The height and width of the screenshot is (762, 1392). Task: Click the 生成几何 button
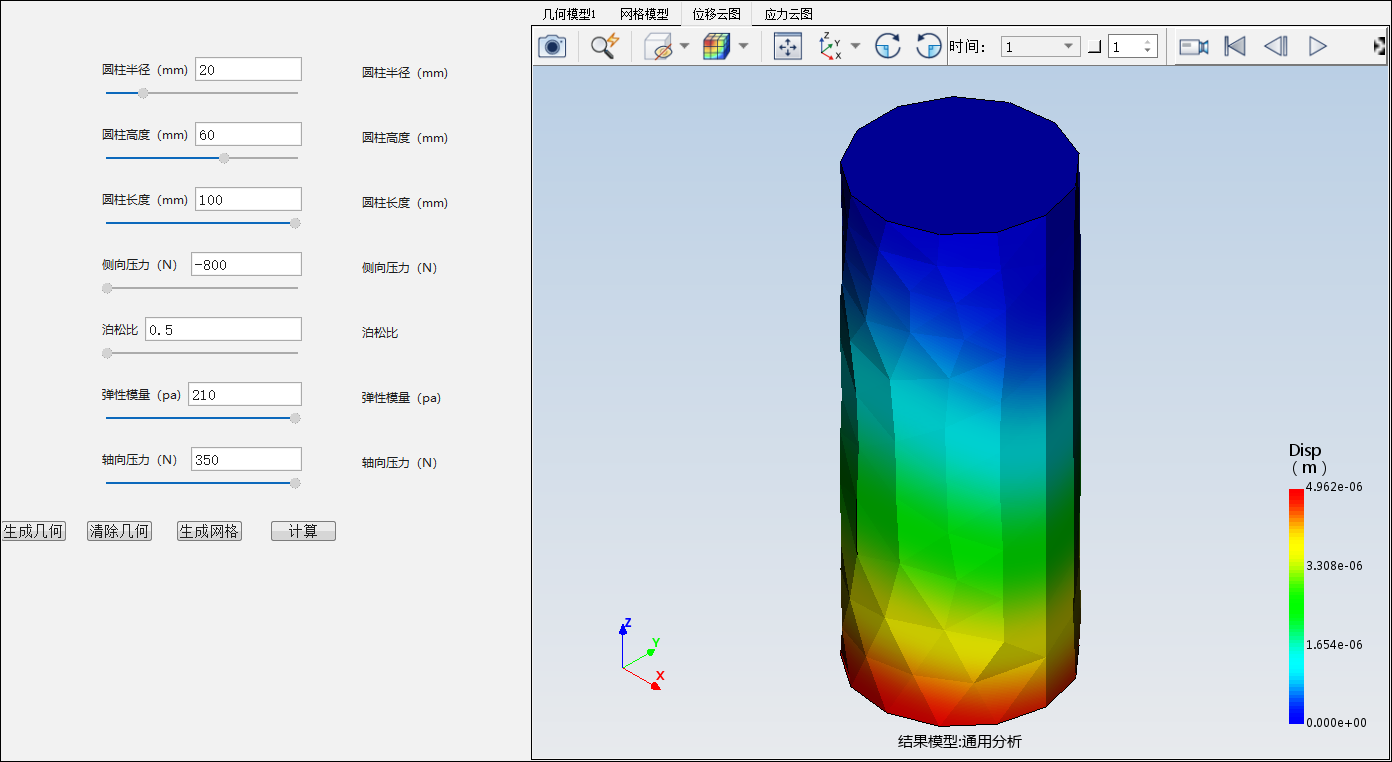[x=33, y=531]
